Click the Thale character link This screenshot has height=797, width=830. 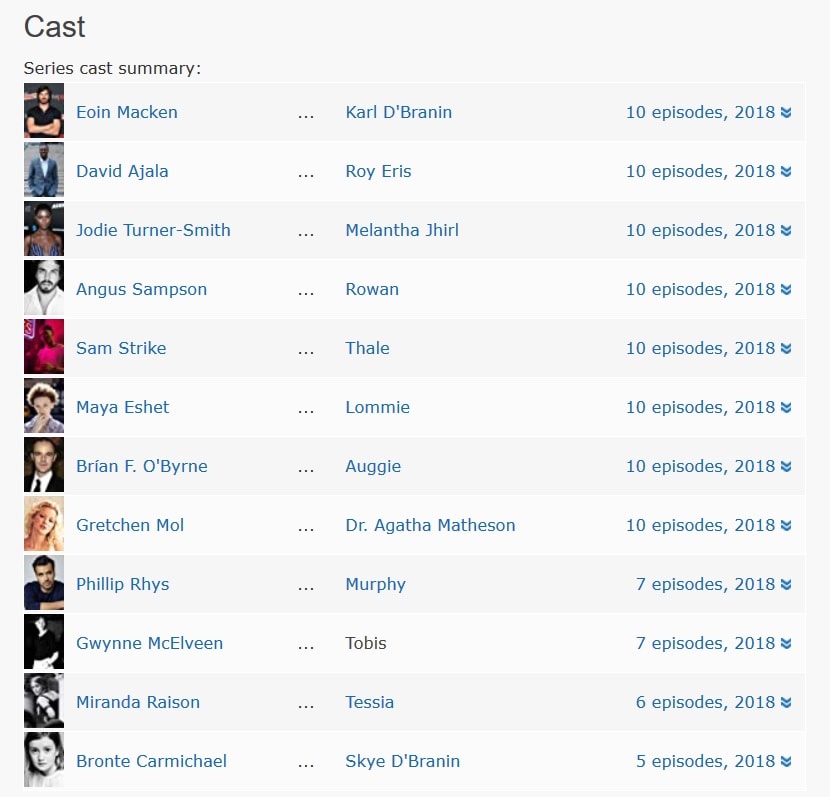pyautogui.click(x=367, y=348)
